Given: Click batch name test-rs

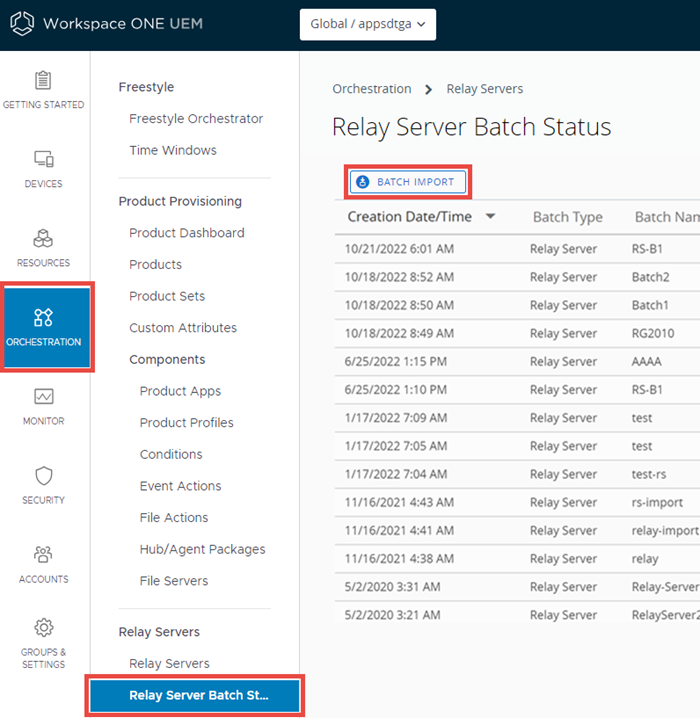Looking at the screenshot, I should 649,474.
